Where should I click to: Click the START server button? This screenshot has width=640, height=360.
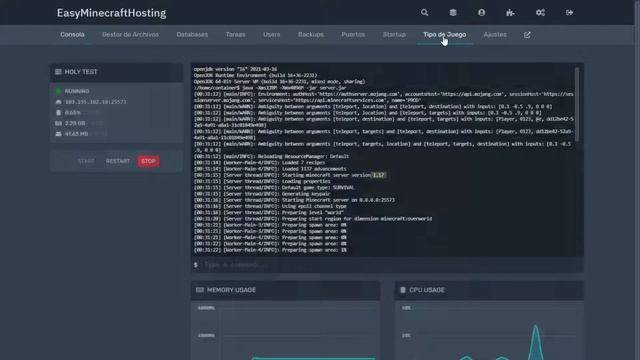(x=86, y=161)
